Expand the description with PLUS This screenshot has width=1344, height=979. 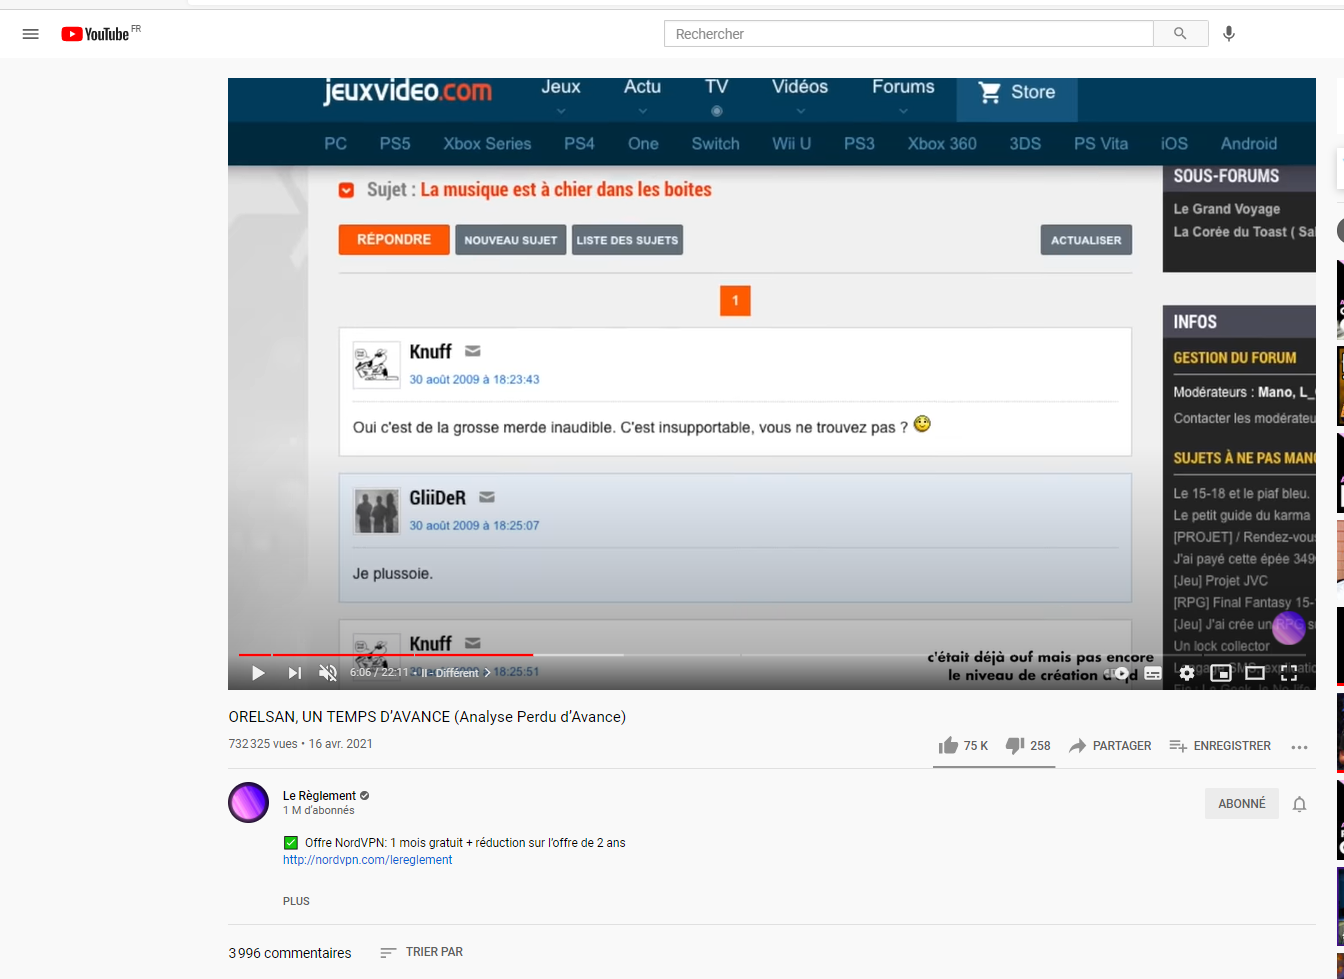296,901
